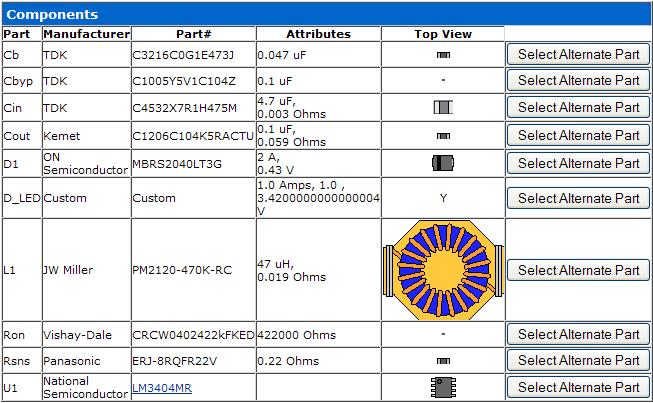This screenshot has height=403, width=653.
Task: Click the Manufacturer column header
Action: [x=87, y=34]
